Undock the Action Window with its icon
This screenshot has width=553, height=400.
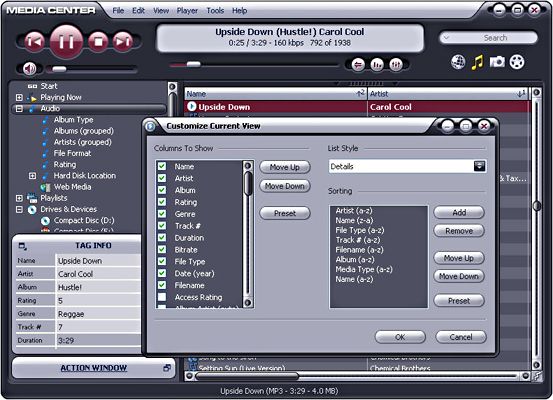(x=167, y=368)
